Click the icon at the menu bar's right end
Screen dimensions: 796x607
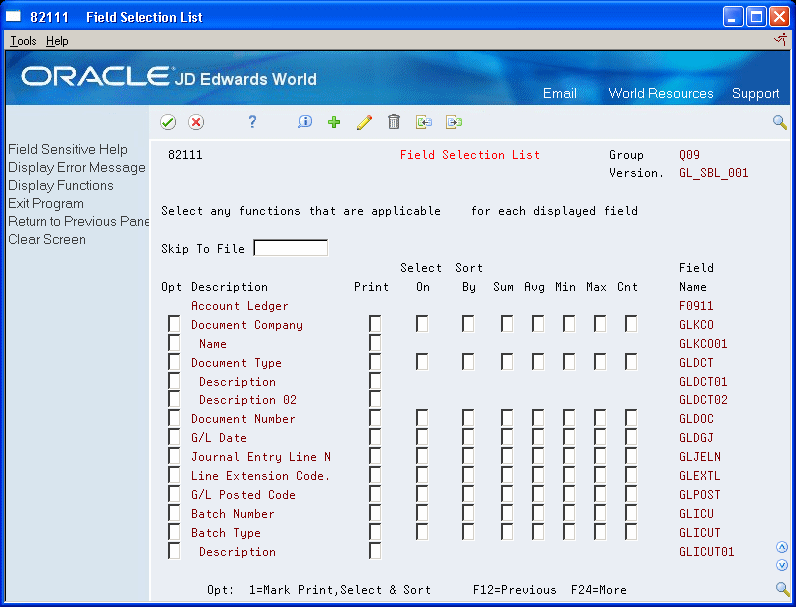pyautogui.click(x=780, y=40)
